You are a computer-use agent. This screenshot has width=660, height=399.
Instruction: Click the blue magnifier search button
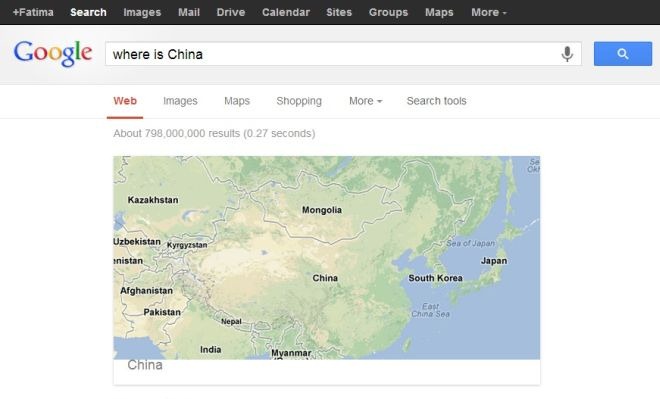pyautogui.click(x=623, y=54)
